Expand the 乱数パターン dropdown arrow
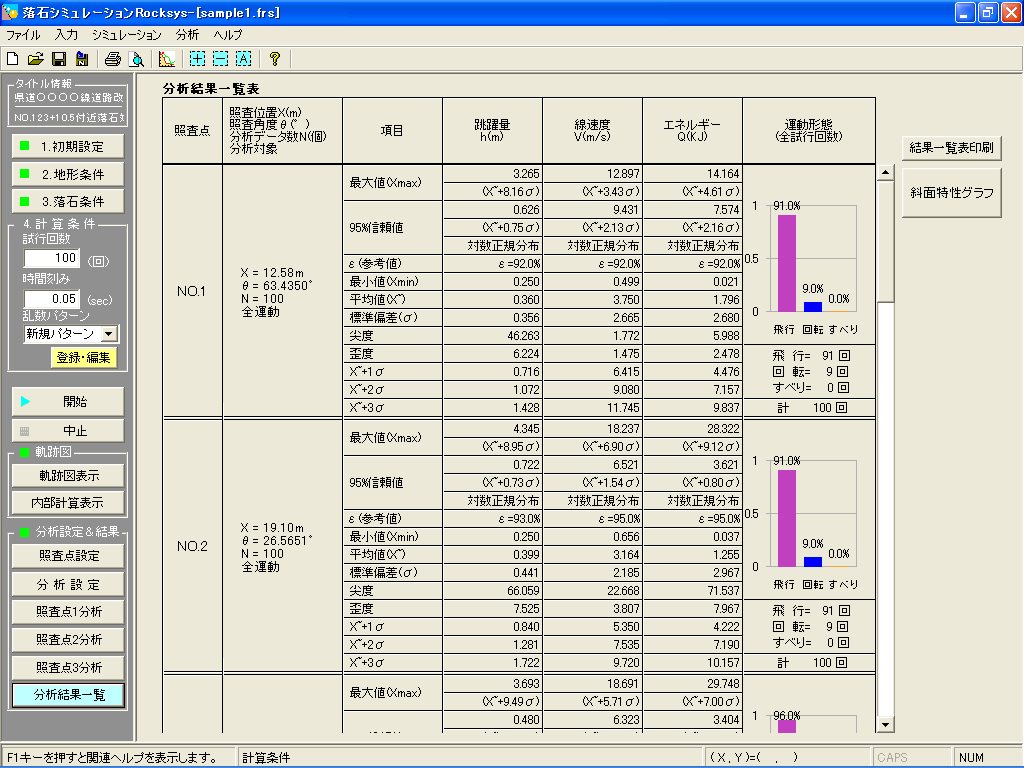Viewport: 1024px width, 768px height. [109, 334]
